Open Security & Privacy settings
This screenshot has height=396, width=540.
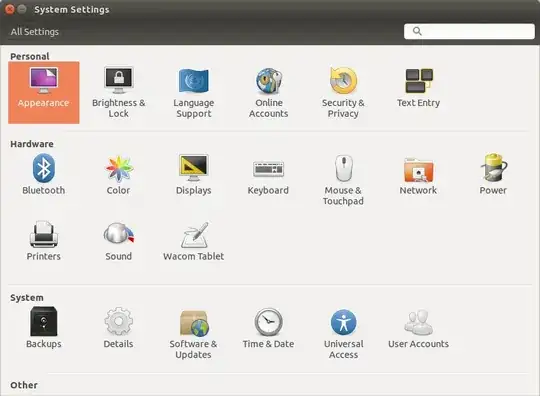[x=343, y=92]
